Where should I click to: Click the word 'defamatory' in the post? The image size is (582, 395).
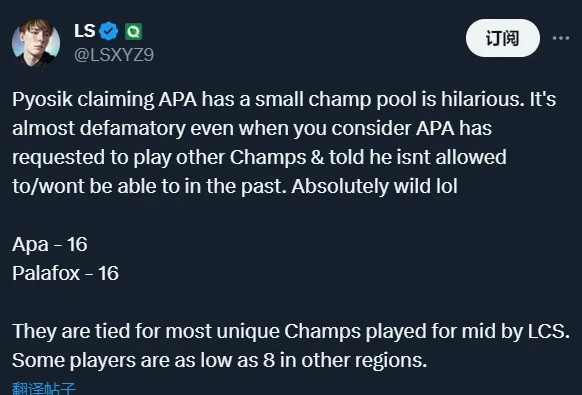click(133, 128)
